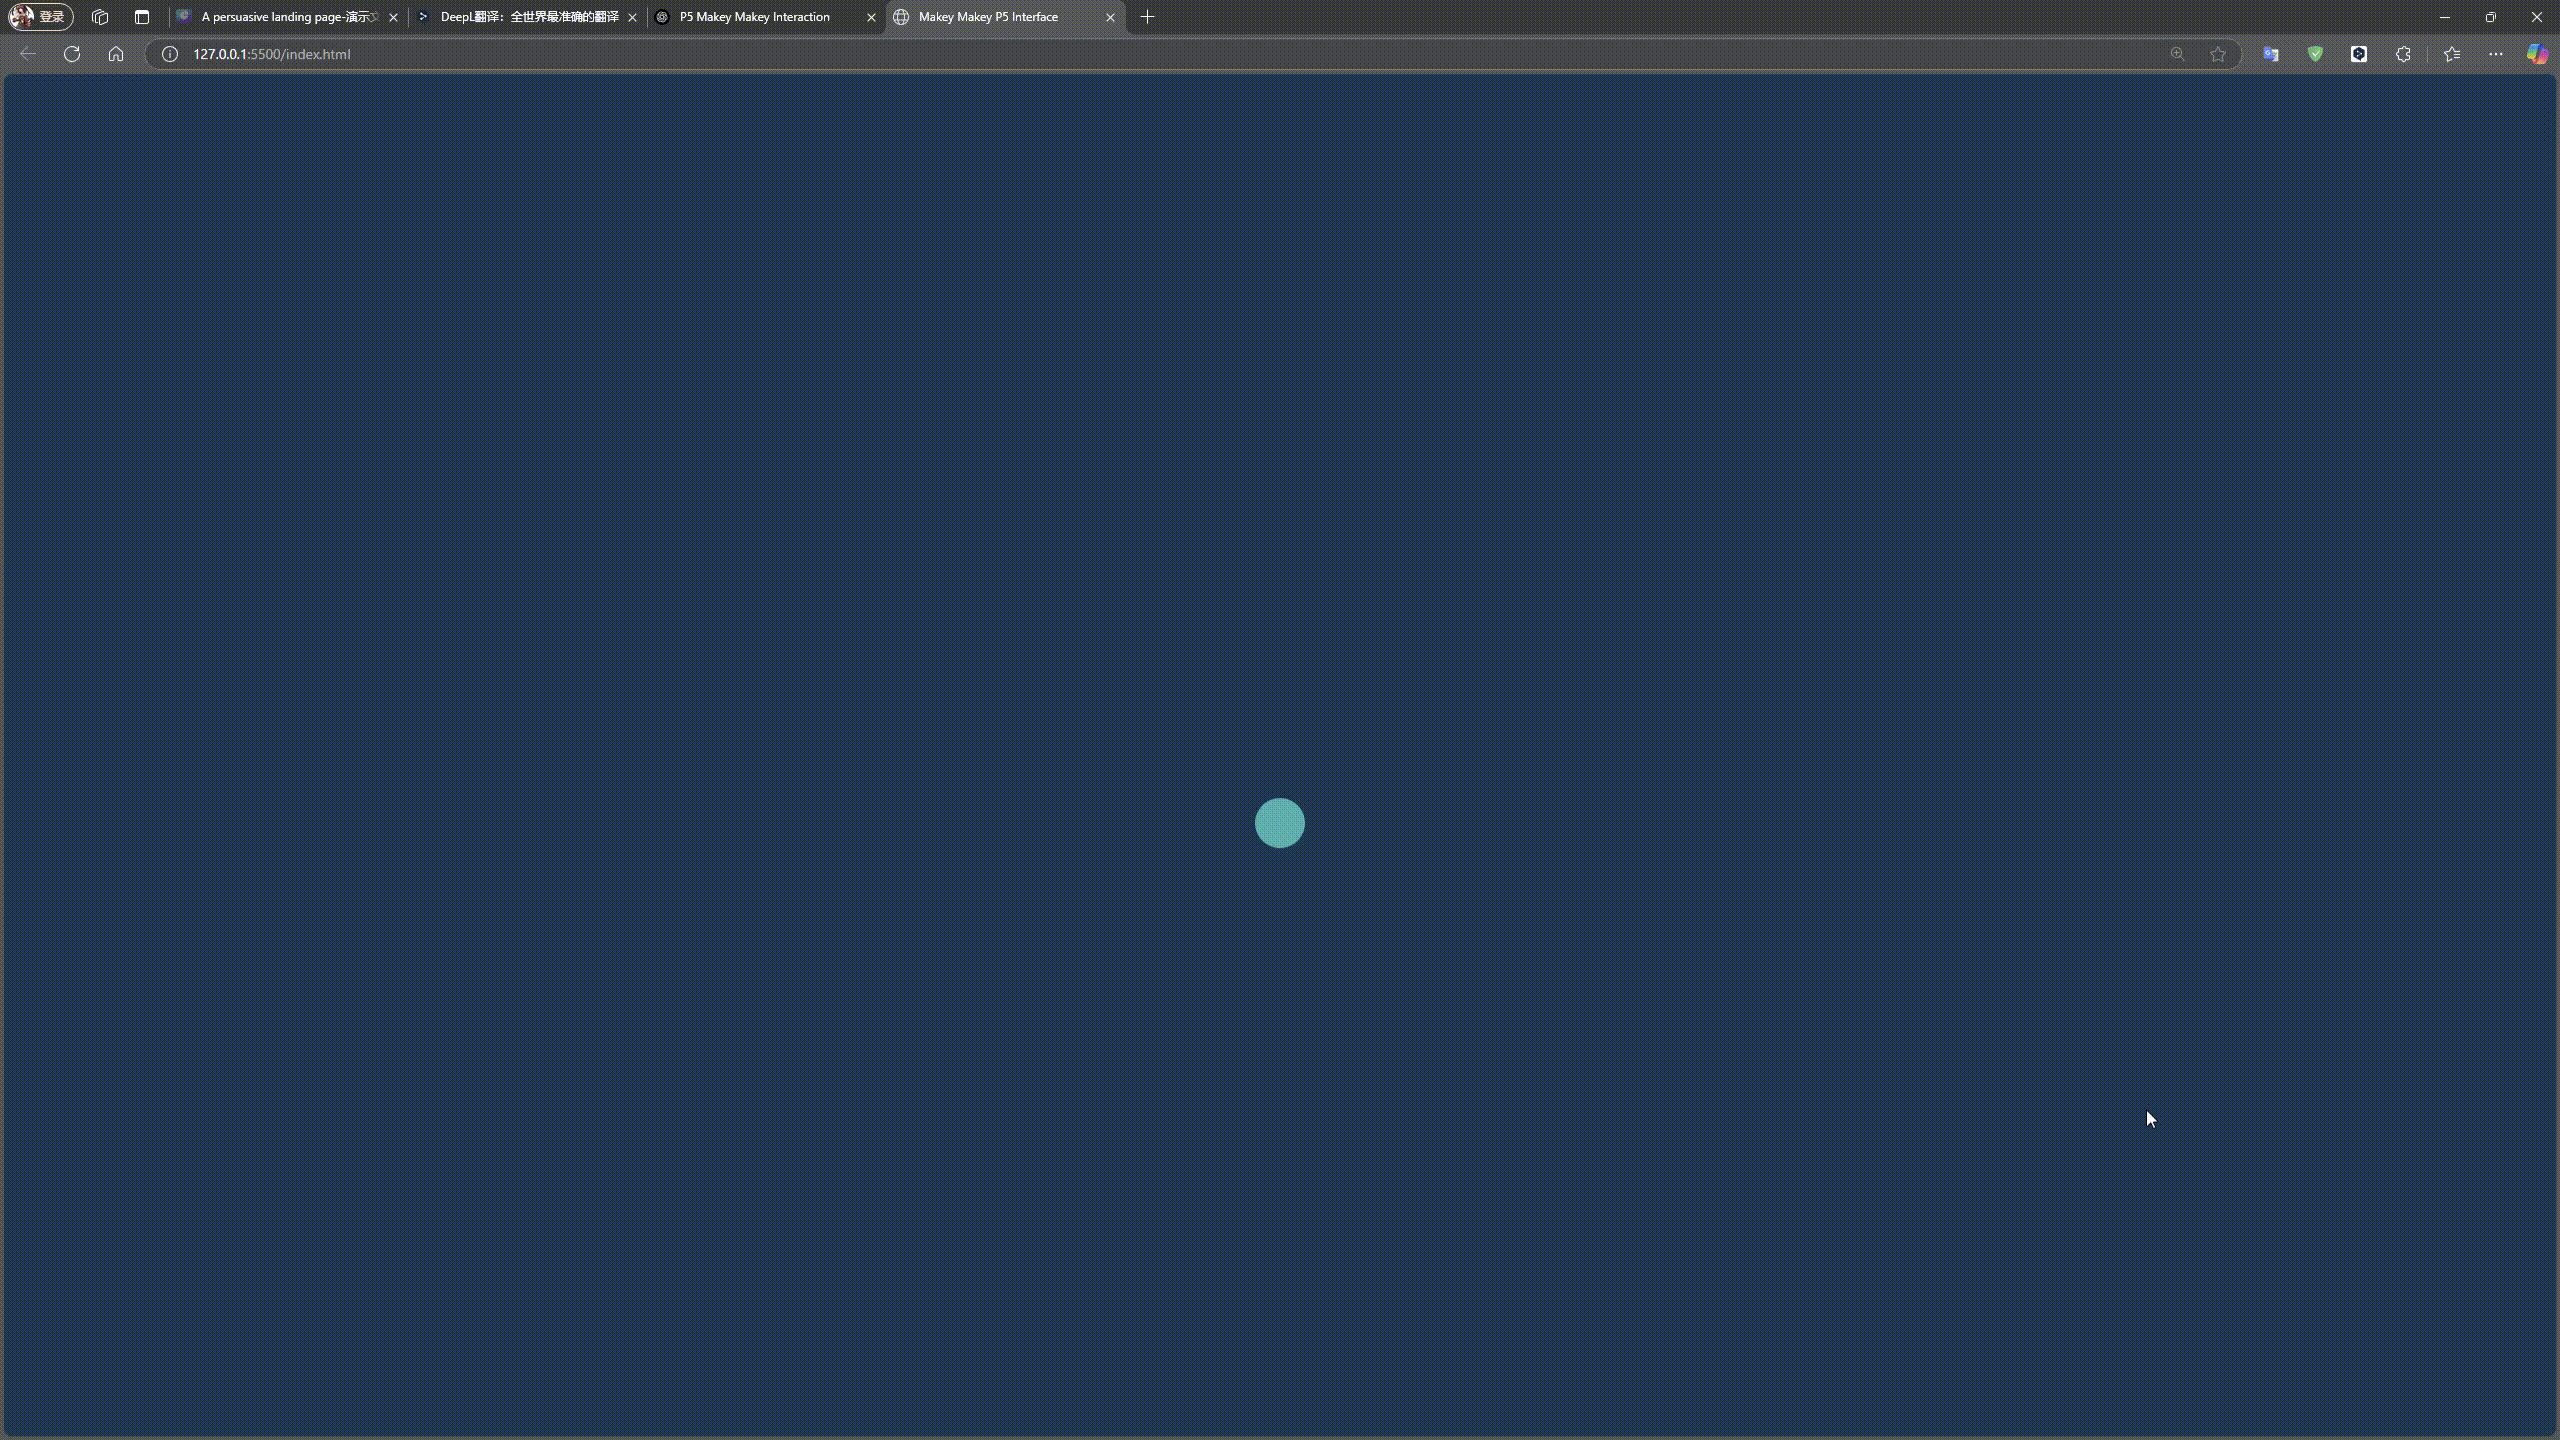Click the teal circle on the canvas

point(1280,822)
